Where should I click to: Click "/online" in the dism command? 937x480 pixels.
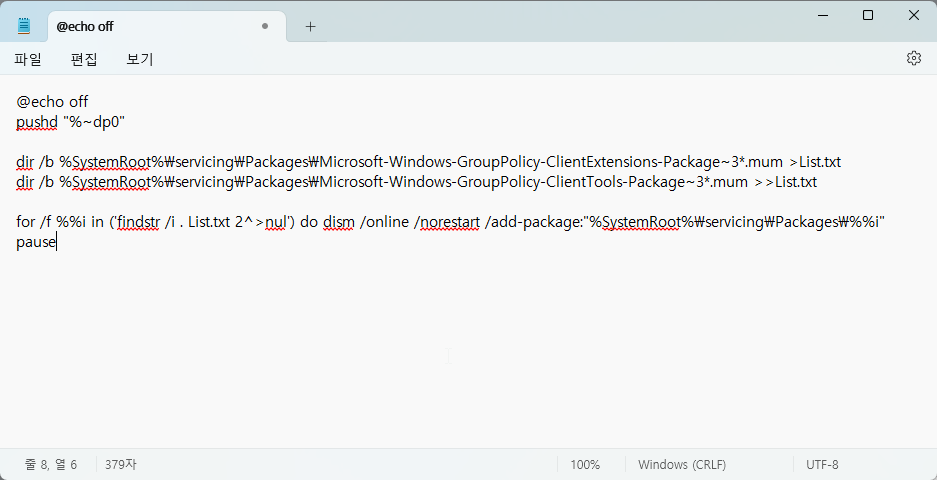pyautogui.click(x=384, y=223)
